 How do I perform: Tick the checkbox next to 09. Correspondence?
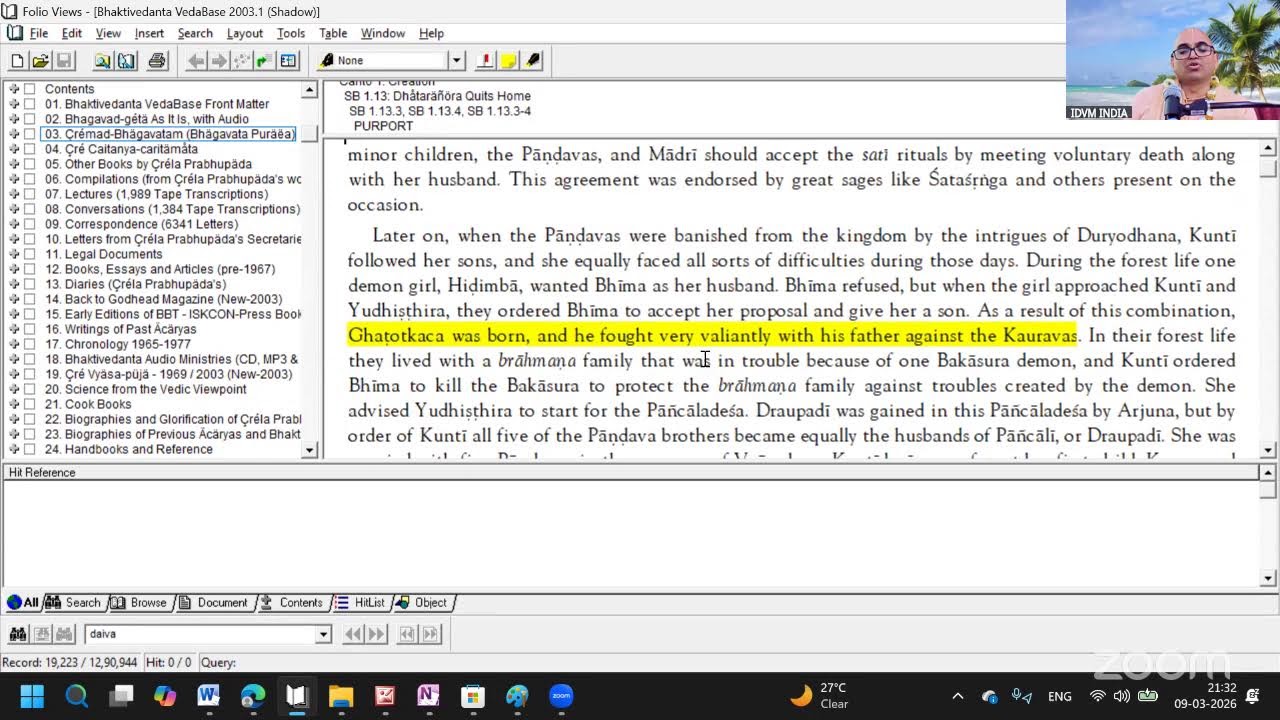click(x=29, y=224)
